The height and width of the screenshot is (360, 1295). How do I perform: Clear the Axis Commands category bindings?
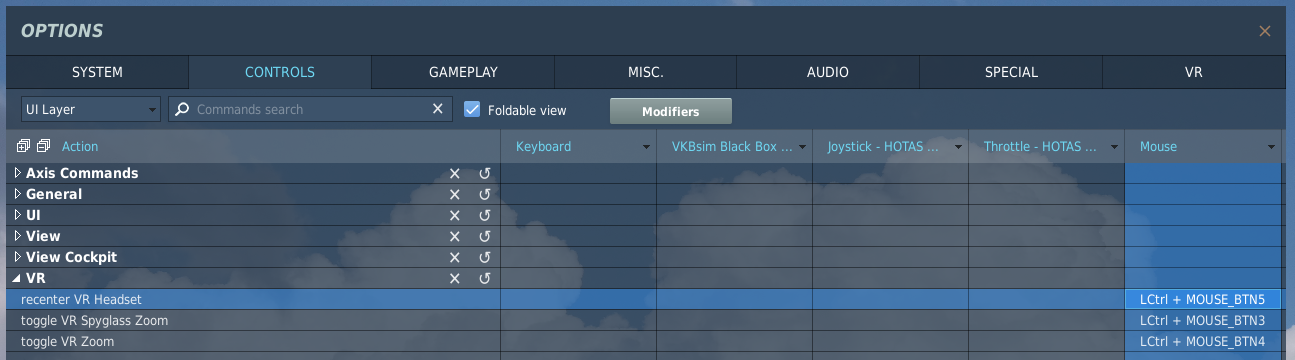[455, 173]
